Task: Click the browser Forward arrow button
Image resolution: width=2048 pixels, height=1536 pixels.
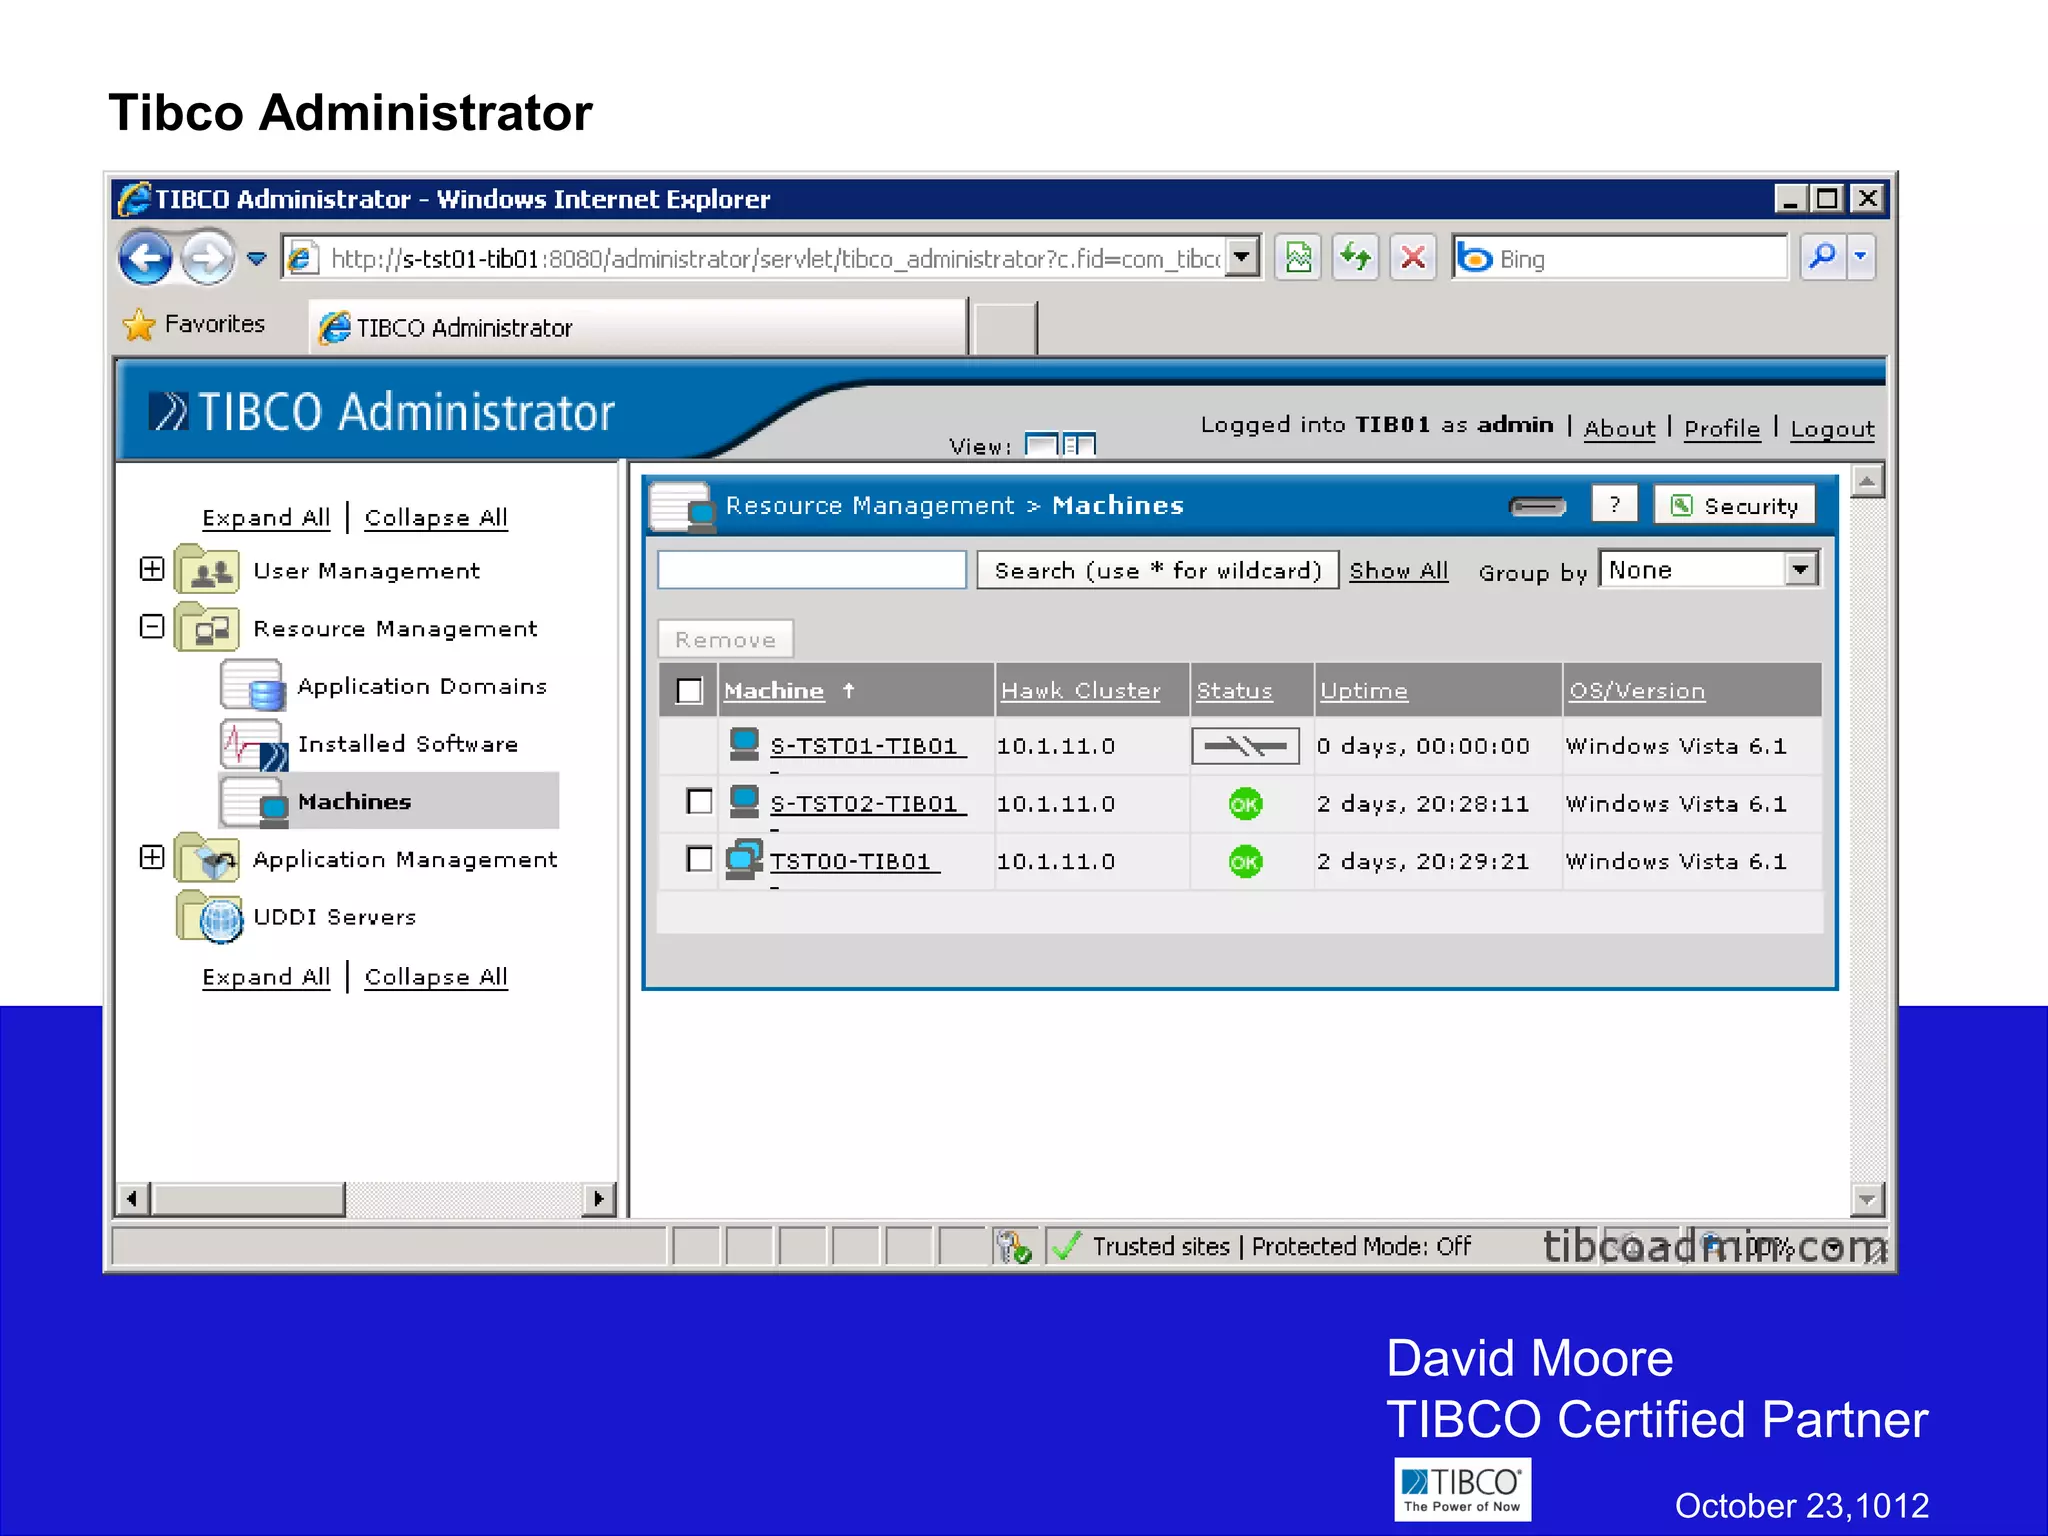Action: [x=208, y=258]
